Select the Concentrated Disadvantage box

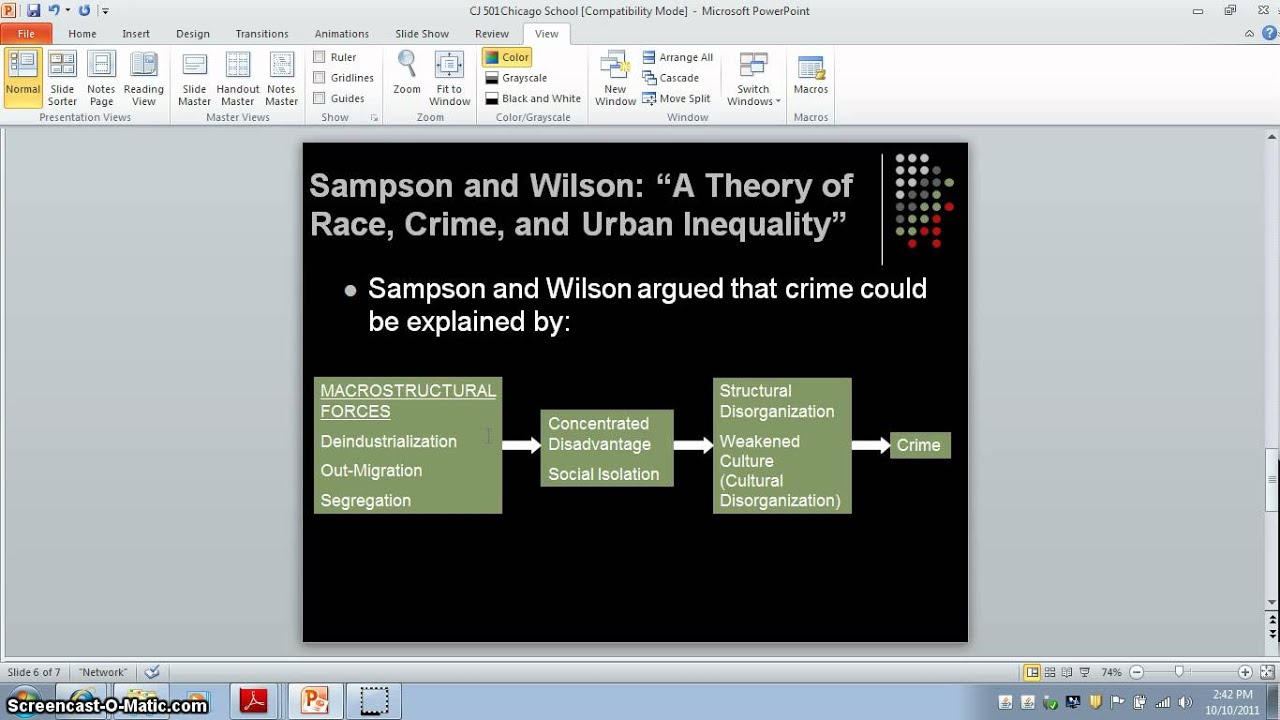[607, 448]
